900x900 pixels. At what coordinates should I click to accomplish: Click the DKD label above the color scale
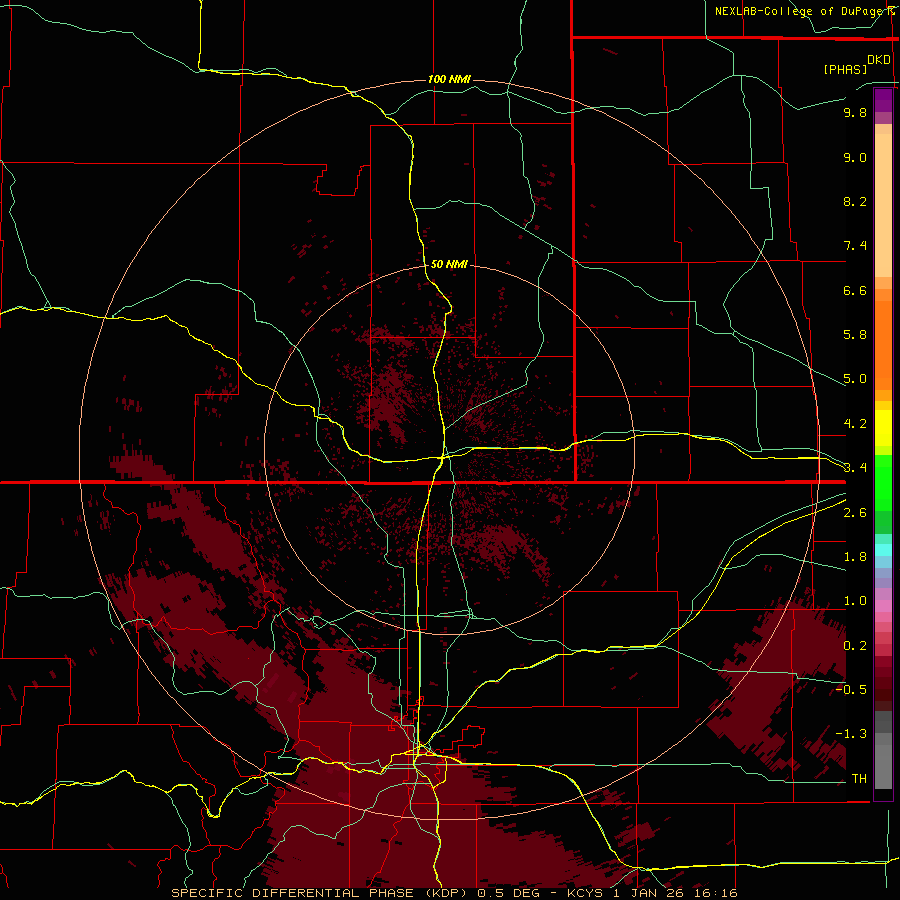point(879,60)
